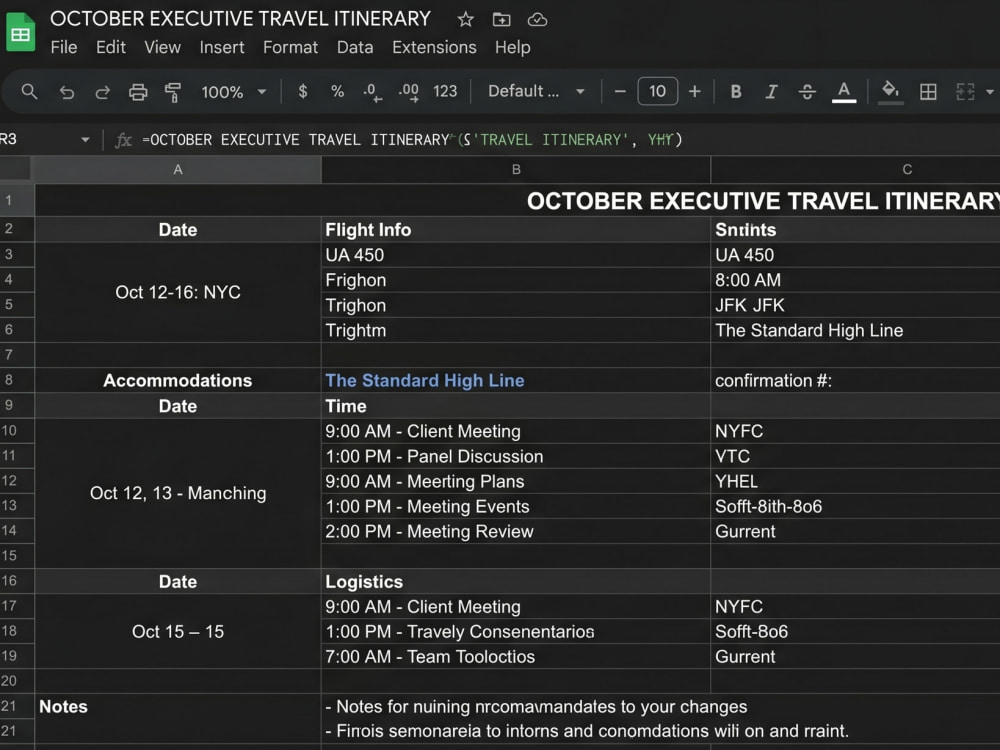Print the sheet using printer icon
This screenshot has width=1000, height=750.
pos(138,92)
